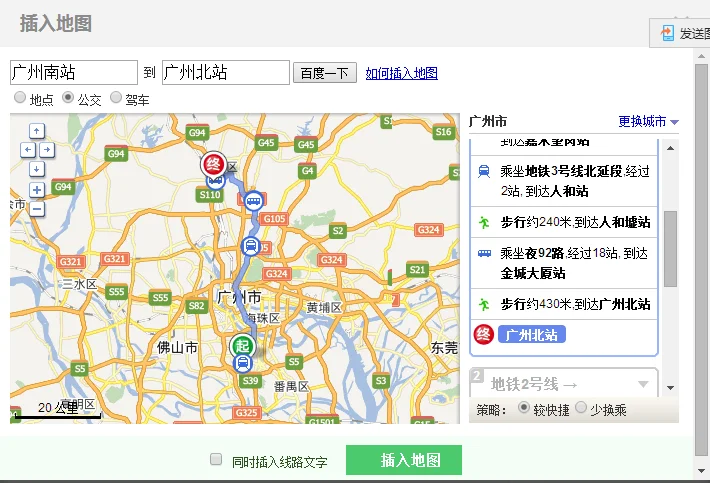Click the green 插入地图 button

404,460
